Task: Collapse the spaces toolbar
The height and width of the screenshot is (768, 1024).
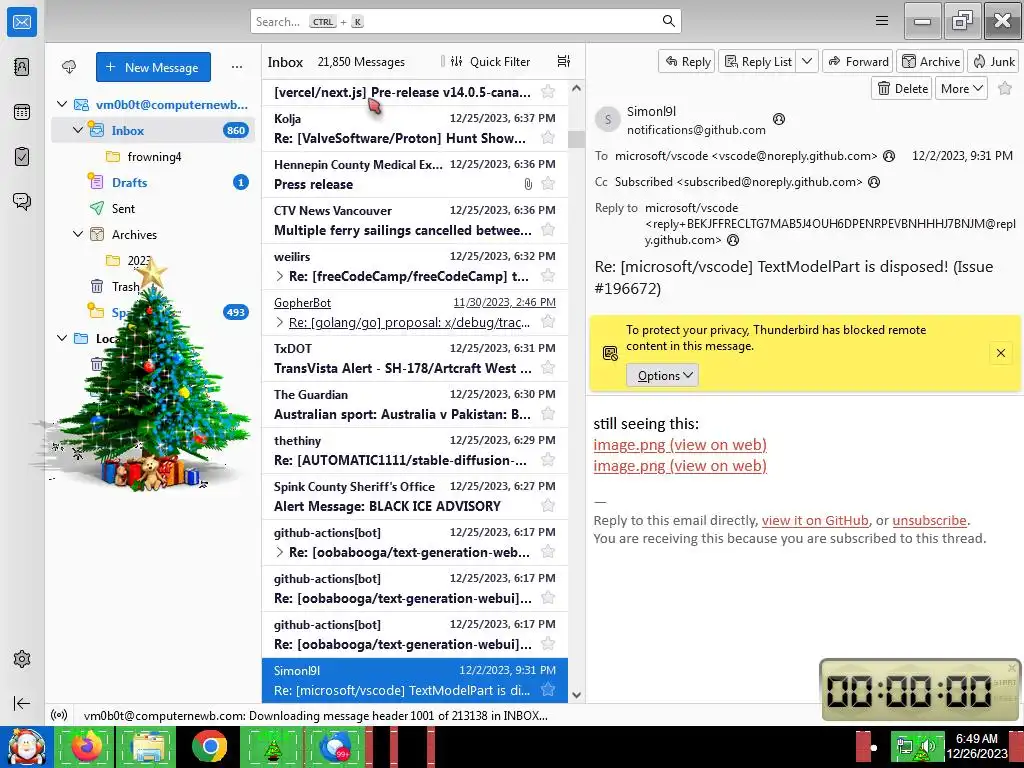Action: click(x=22, y=703)
